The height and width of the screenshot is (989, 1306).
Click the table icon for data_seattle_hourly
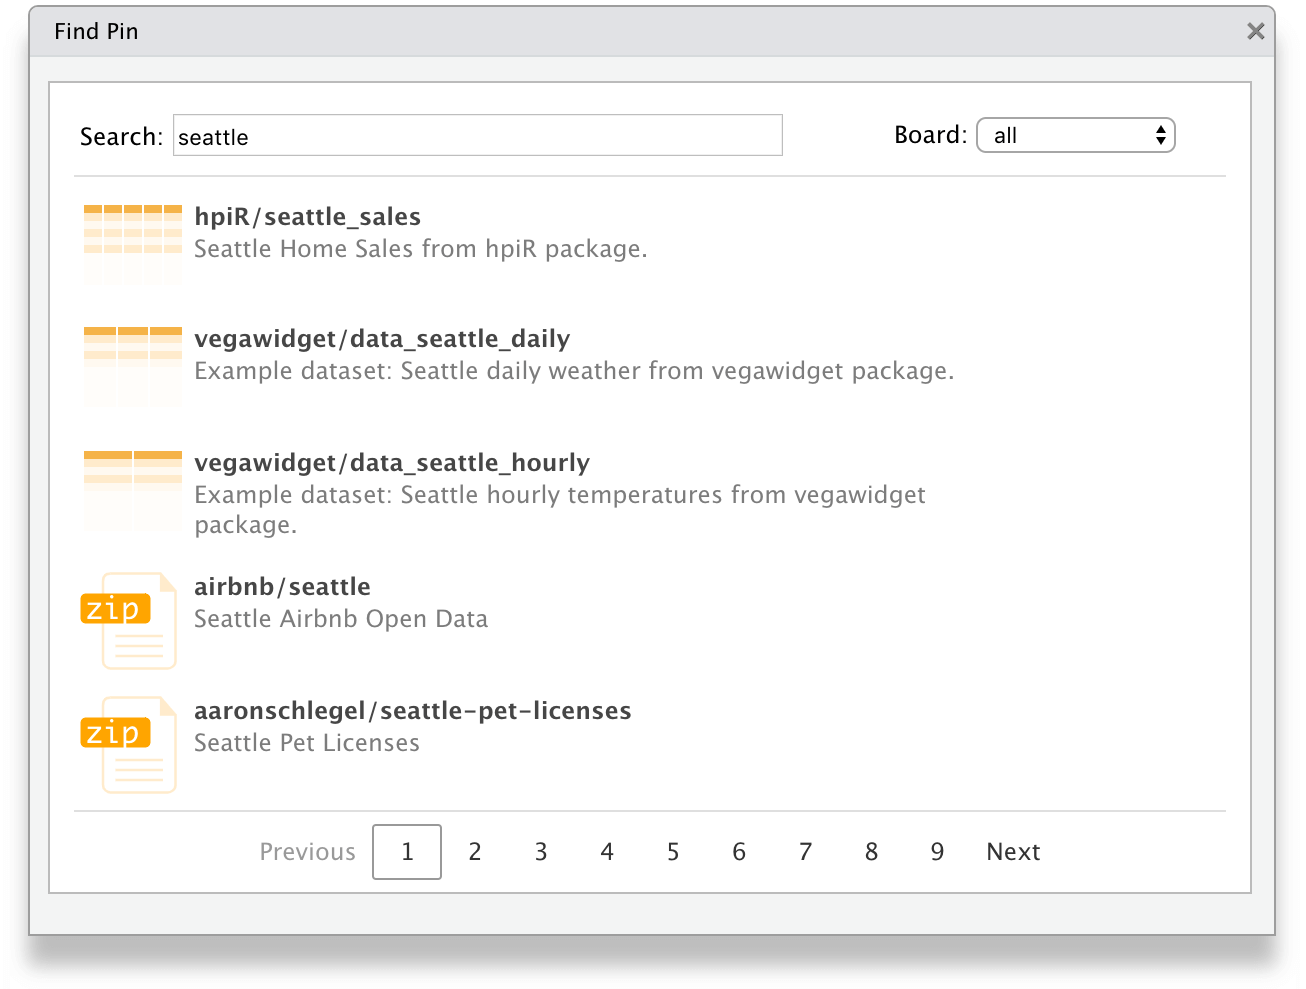[132, 489]
